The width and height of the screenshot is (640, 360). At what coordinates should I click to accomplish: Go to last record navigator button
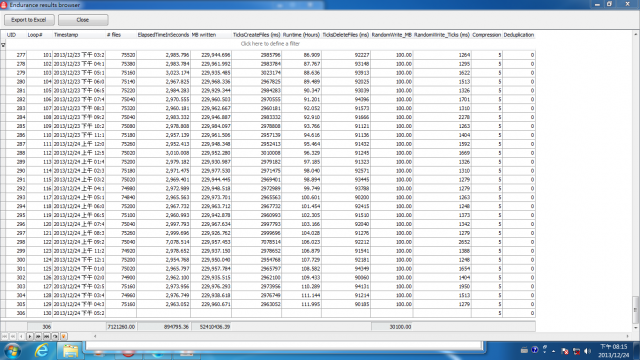[47, 336]
